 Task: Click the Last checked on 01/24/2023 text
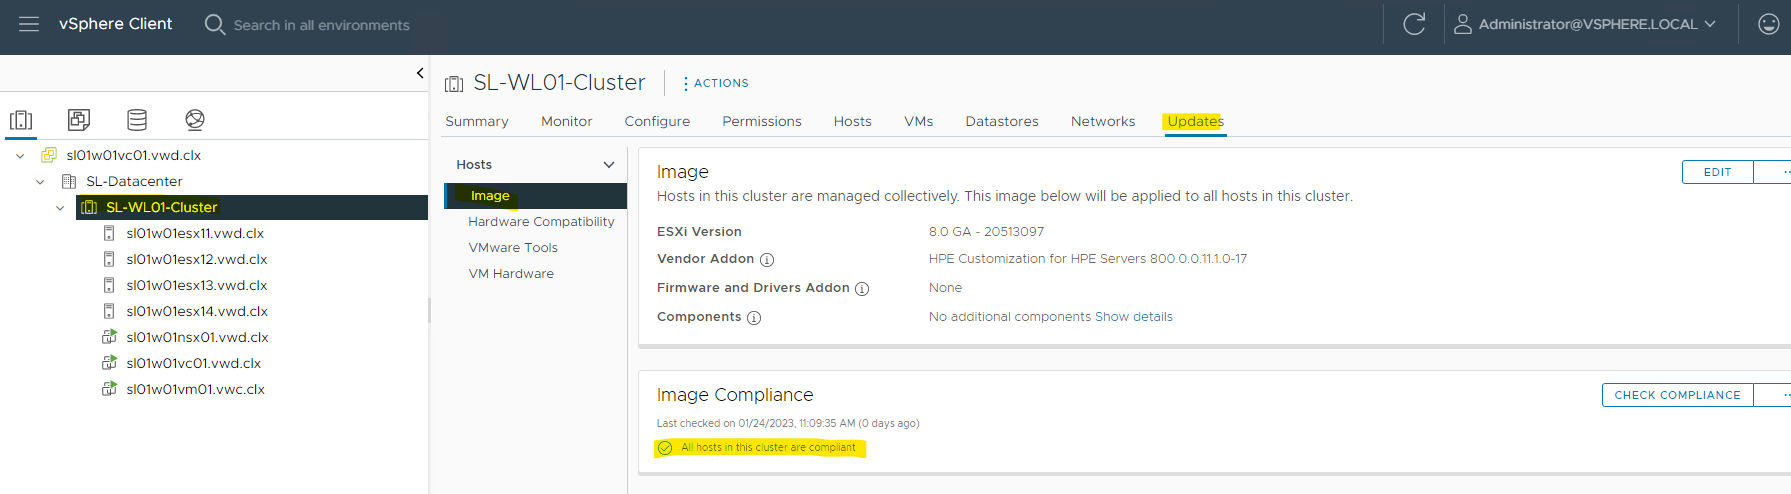coord(788,423)
